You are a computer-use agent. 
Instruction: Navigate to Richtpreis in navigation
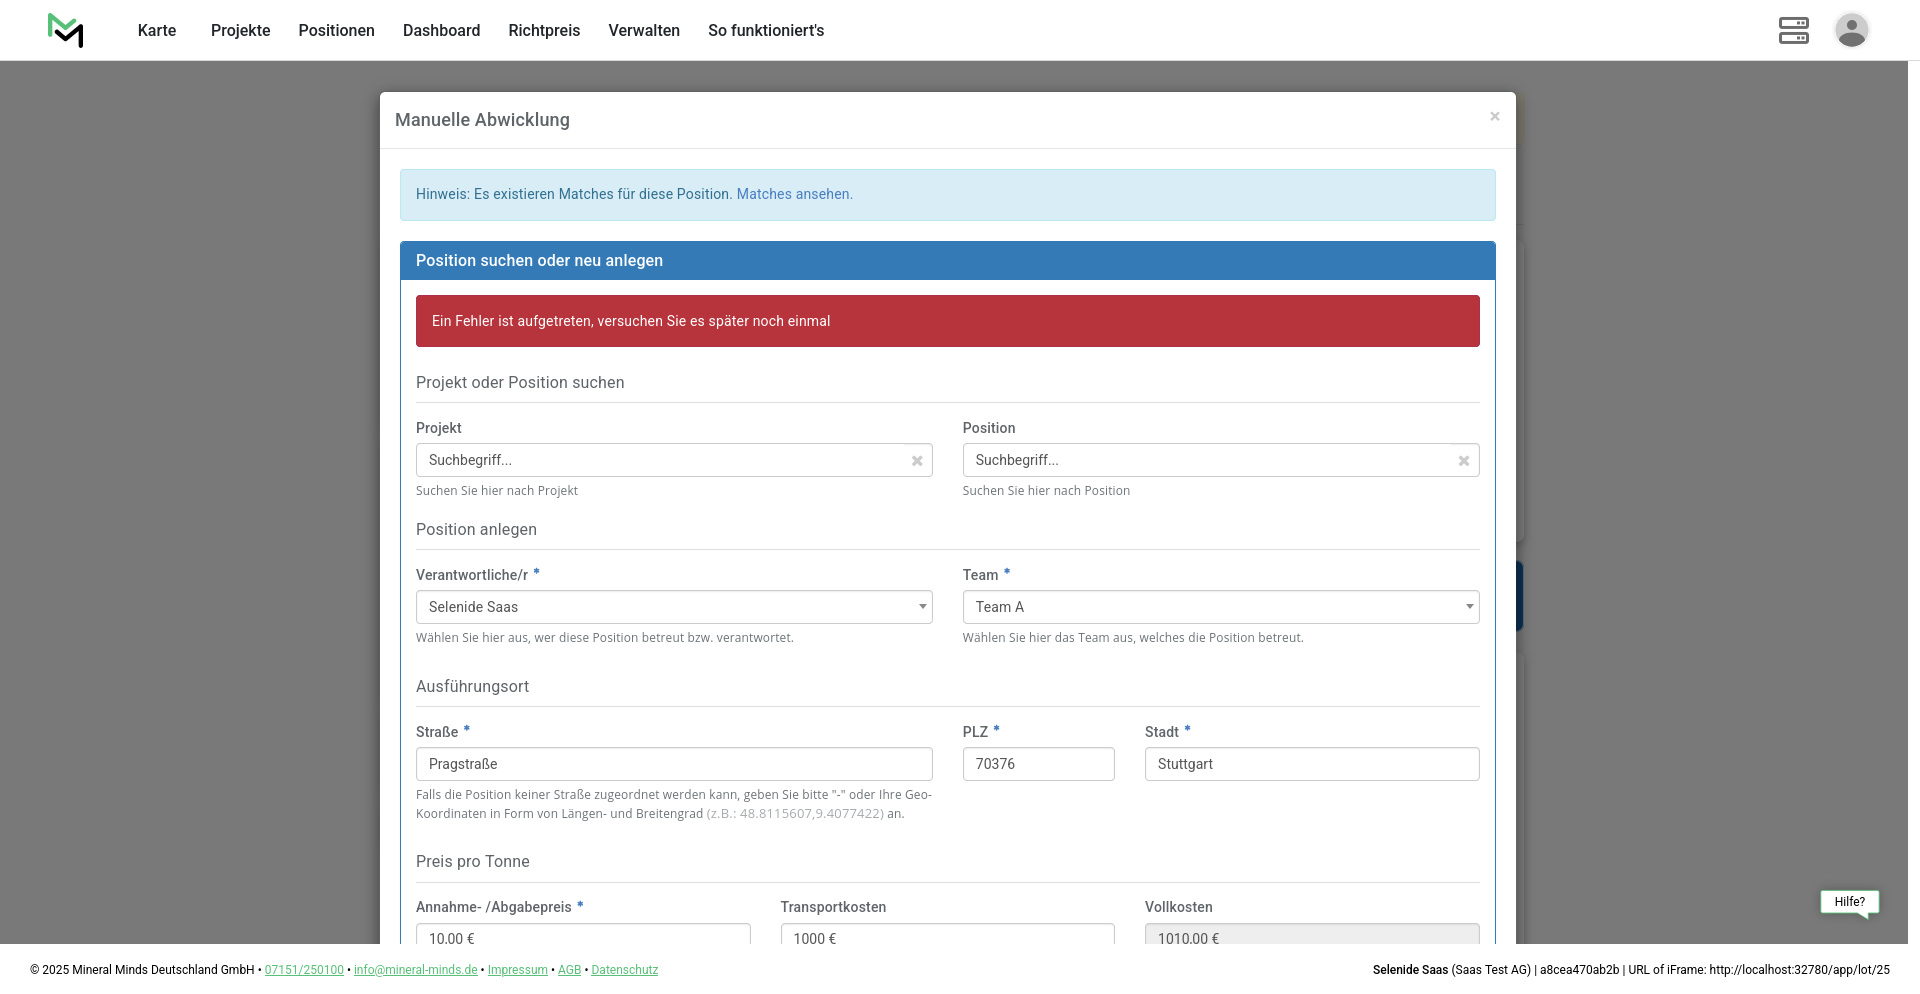click(544, 31)
